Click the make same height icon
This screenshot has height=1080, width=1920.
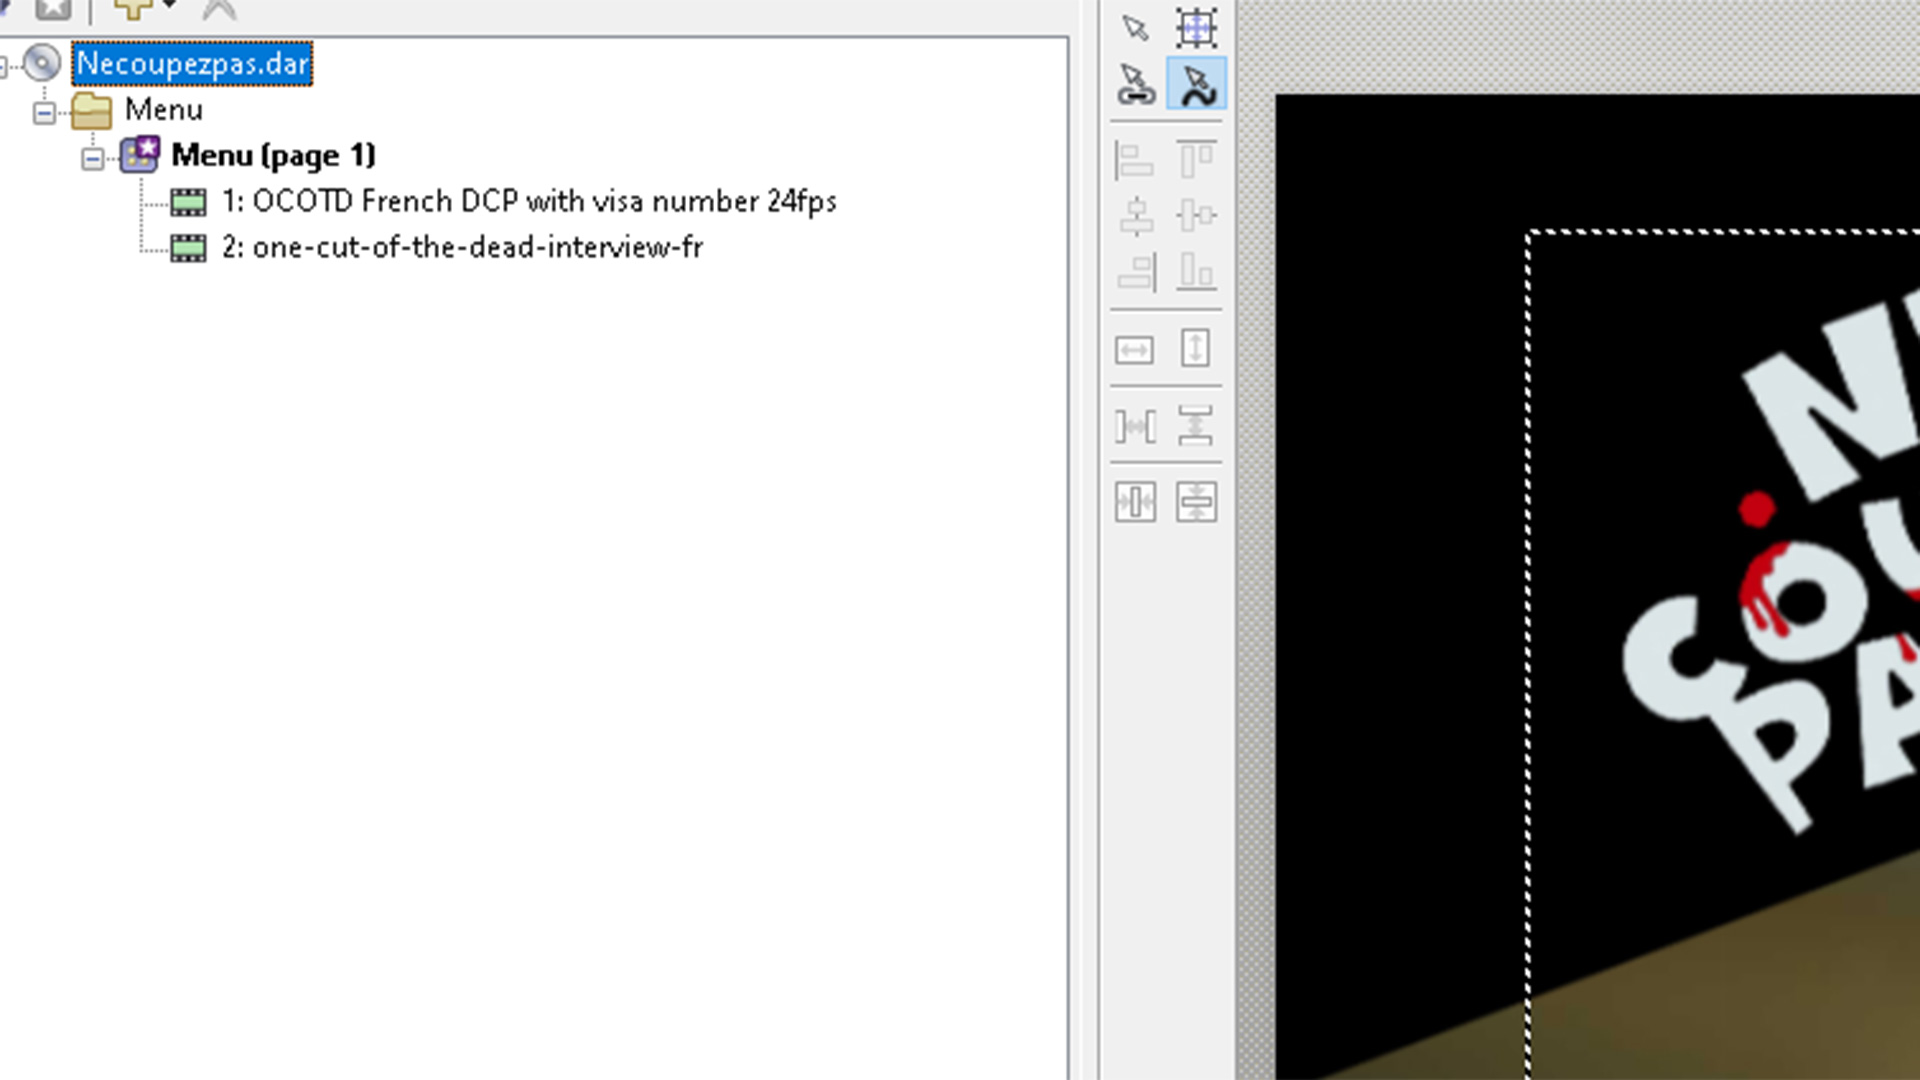point(1196,350)
